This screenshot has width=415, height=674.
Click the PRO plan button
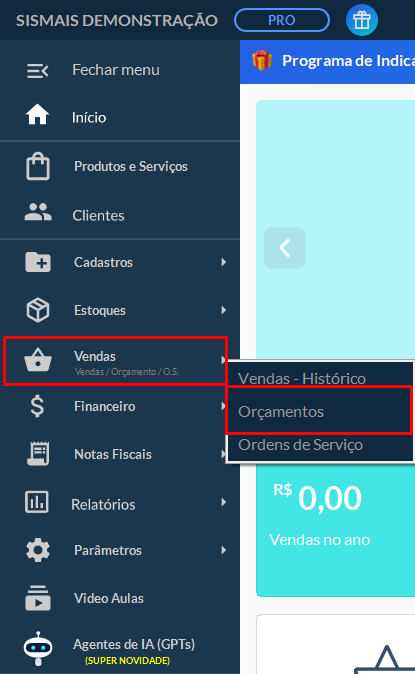pos(282,20)
